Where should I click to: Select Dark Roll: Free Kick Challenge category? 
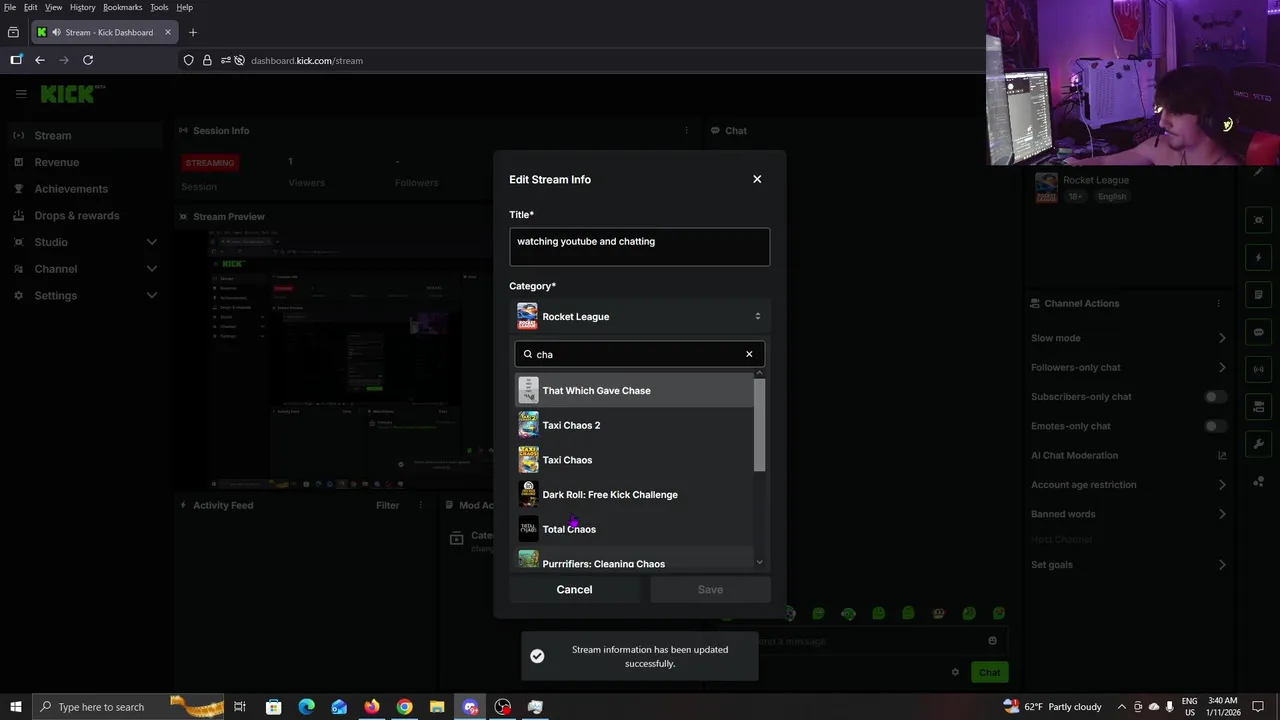634,495
